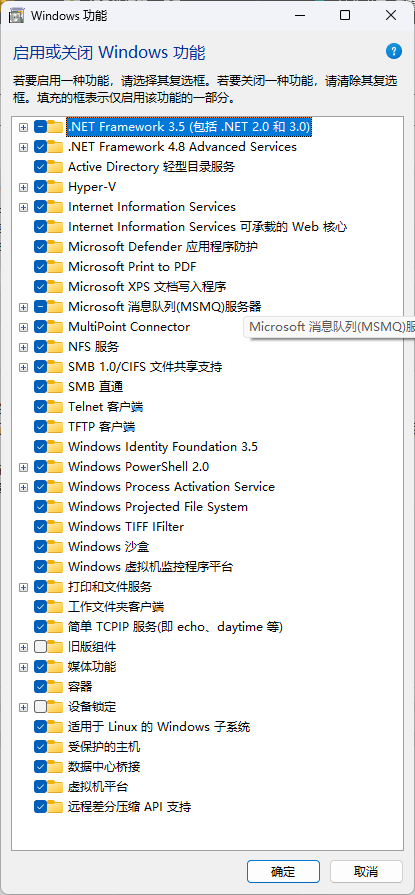Viewport: 415px width, 895px height.
Task: Enable the 旧版组件 checkbox
Action: [x=41, y=647]
